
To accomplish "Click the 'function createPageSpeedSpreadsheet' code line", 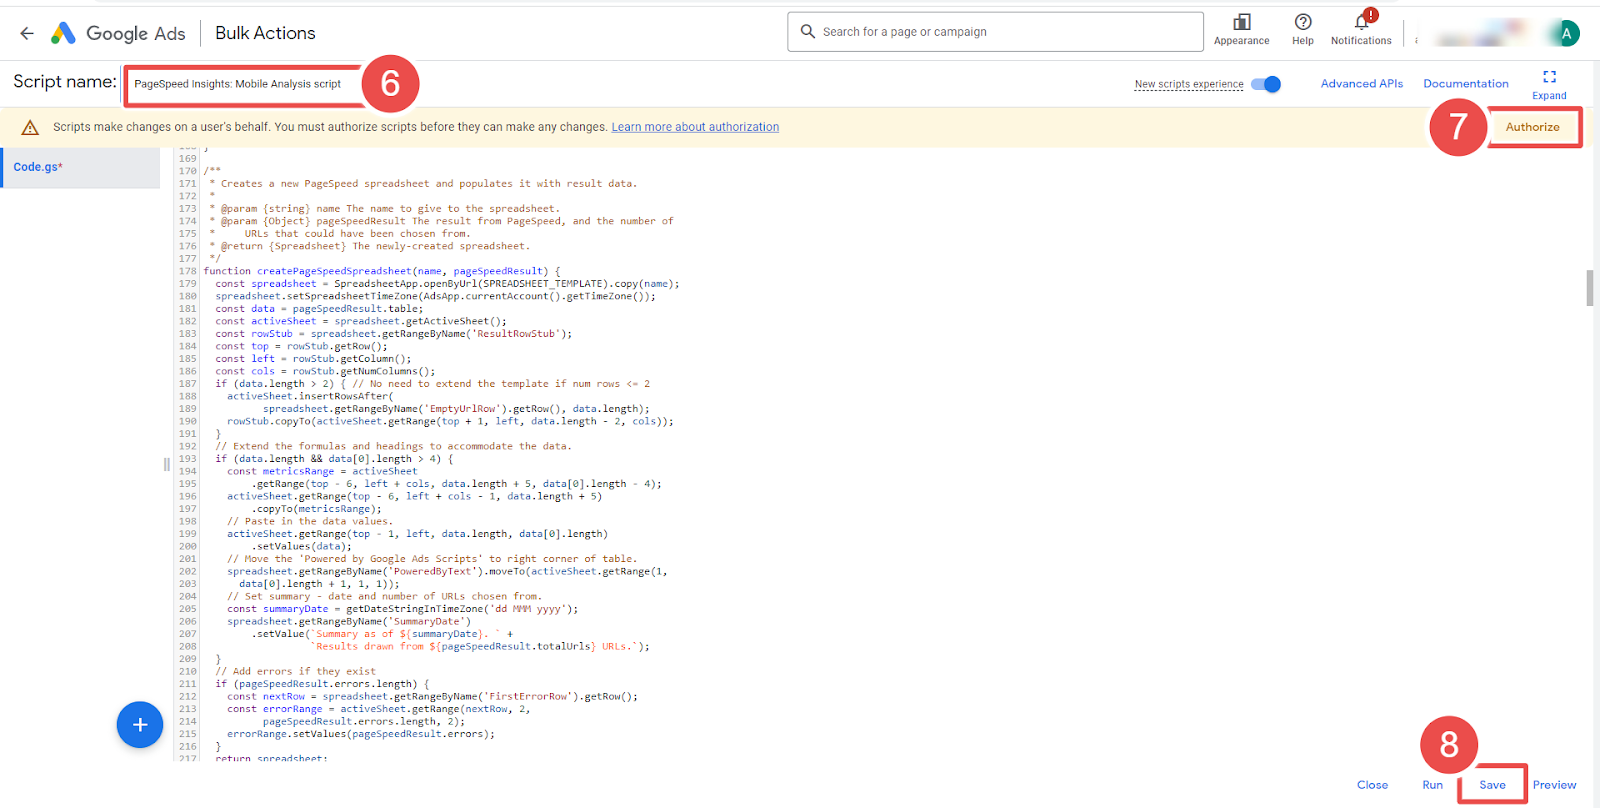I will [x=382, y=271].
